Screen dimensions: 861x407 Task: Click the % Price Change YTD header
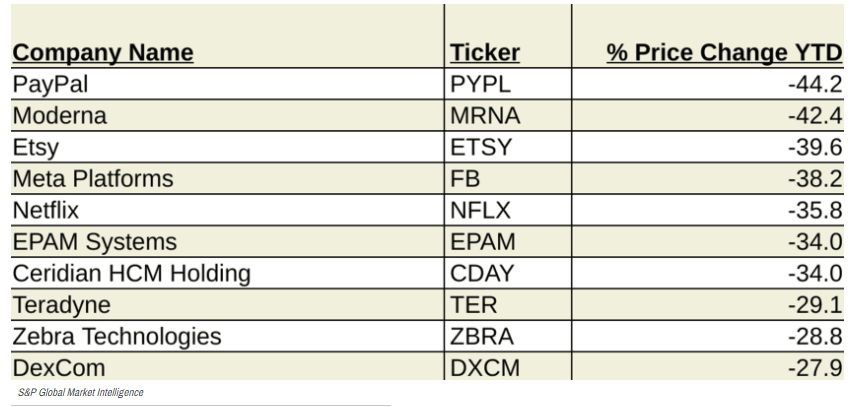pos(724,53)
